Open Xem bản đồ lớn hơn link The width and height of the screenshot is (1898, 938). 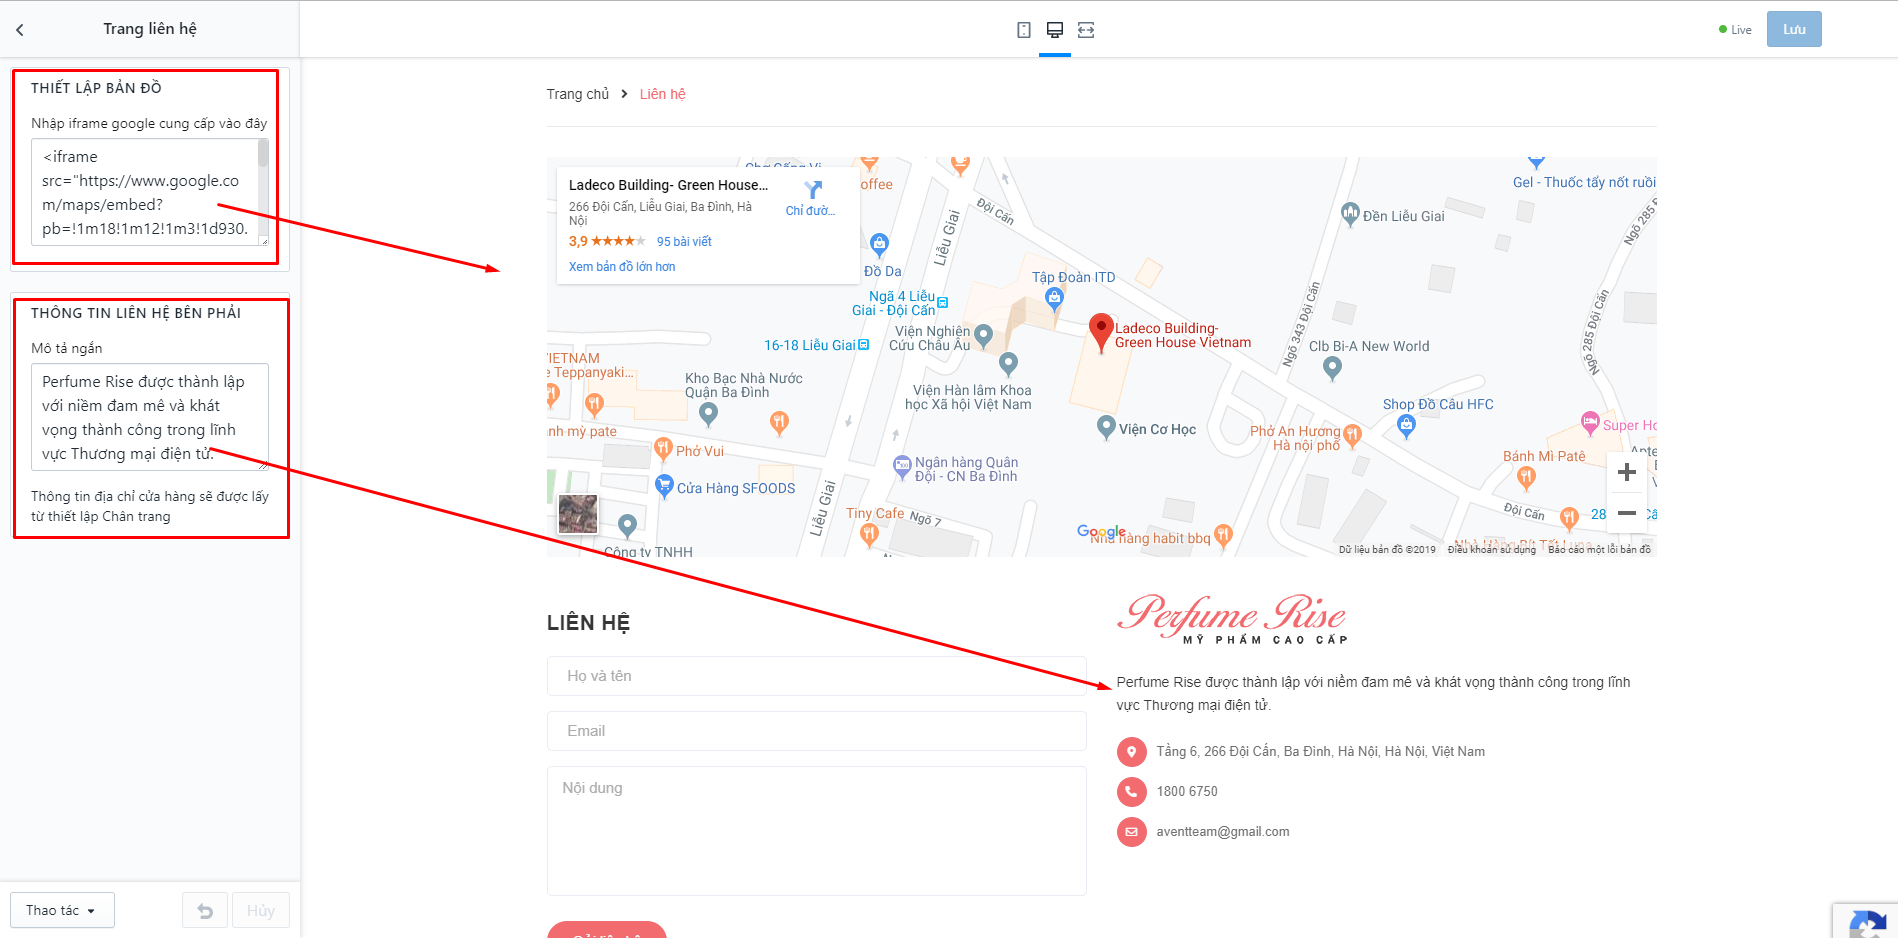tap(622, 267)
